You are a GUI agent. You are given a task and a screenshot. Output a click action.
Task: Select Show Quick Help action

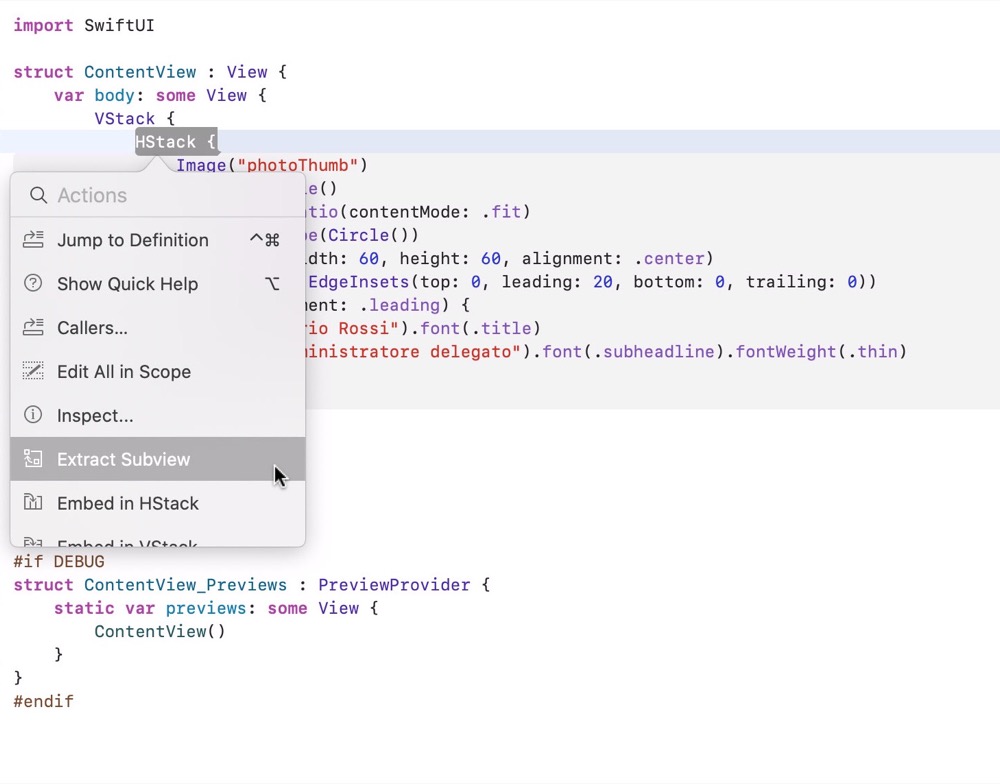pyautogui.click(x=158, y=283)
